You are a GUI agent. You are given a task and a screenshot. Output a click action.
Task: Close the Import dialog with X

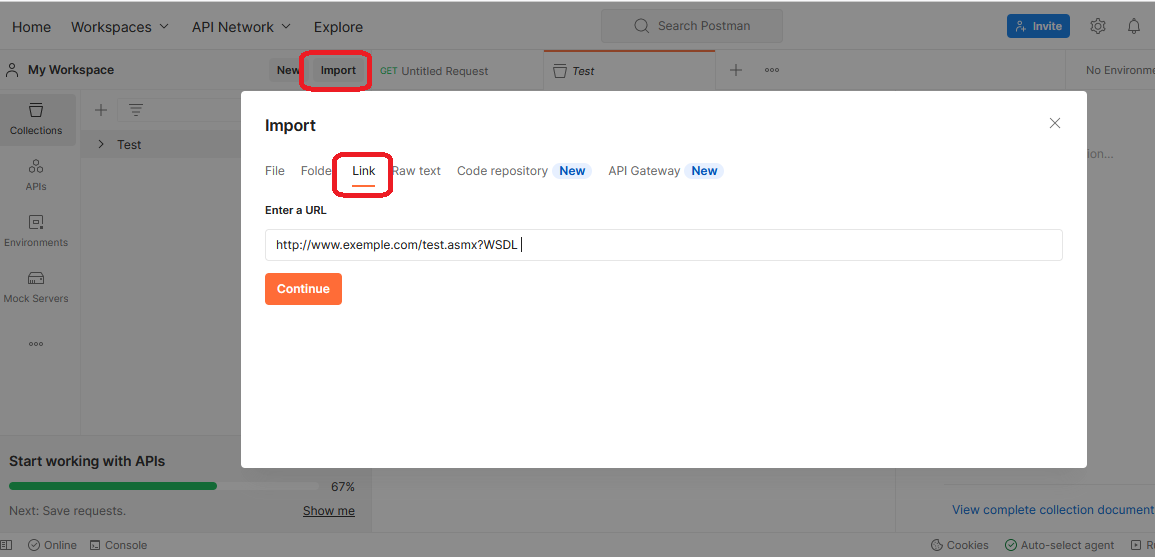1054,123
